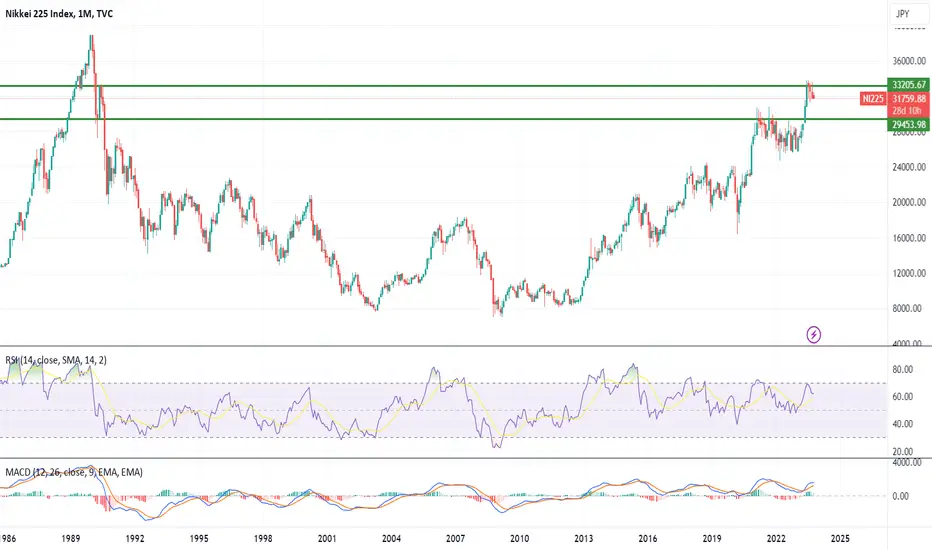The width and height of the screenshot is (932, 550).
Task: Click the MACD (12, 26, close) indicator legend
Action: (74, 473)
